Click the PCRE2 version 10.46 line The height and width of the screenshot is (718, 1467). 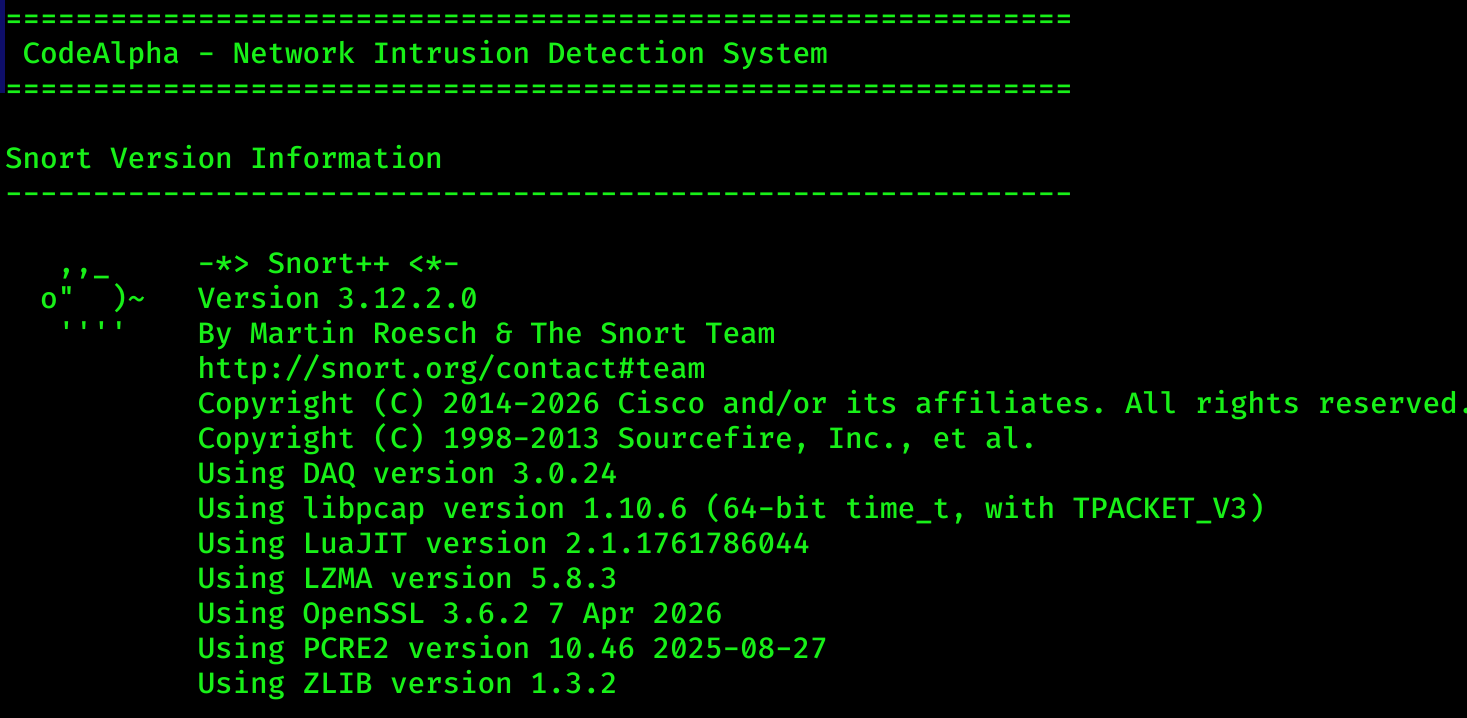(x=512, y=648)
